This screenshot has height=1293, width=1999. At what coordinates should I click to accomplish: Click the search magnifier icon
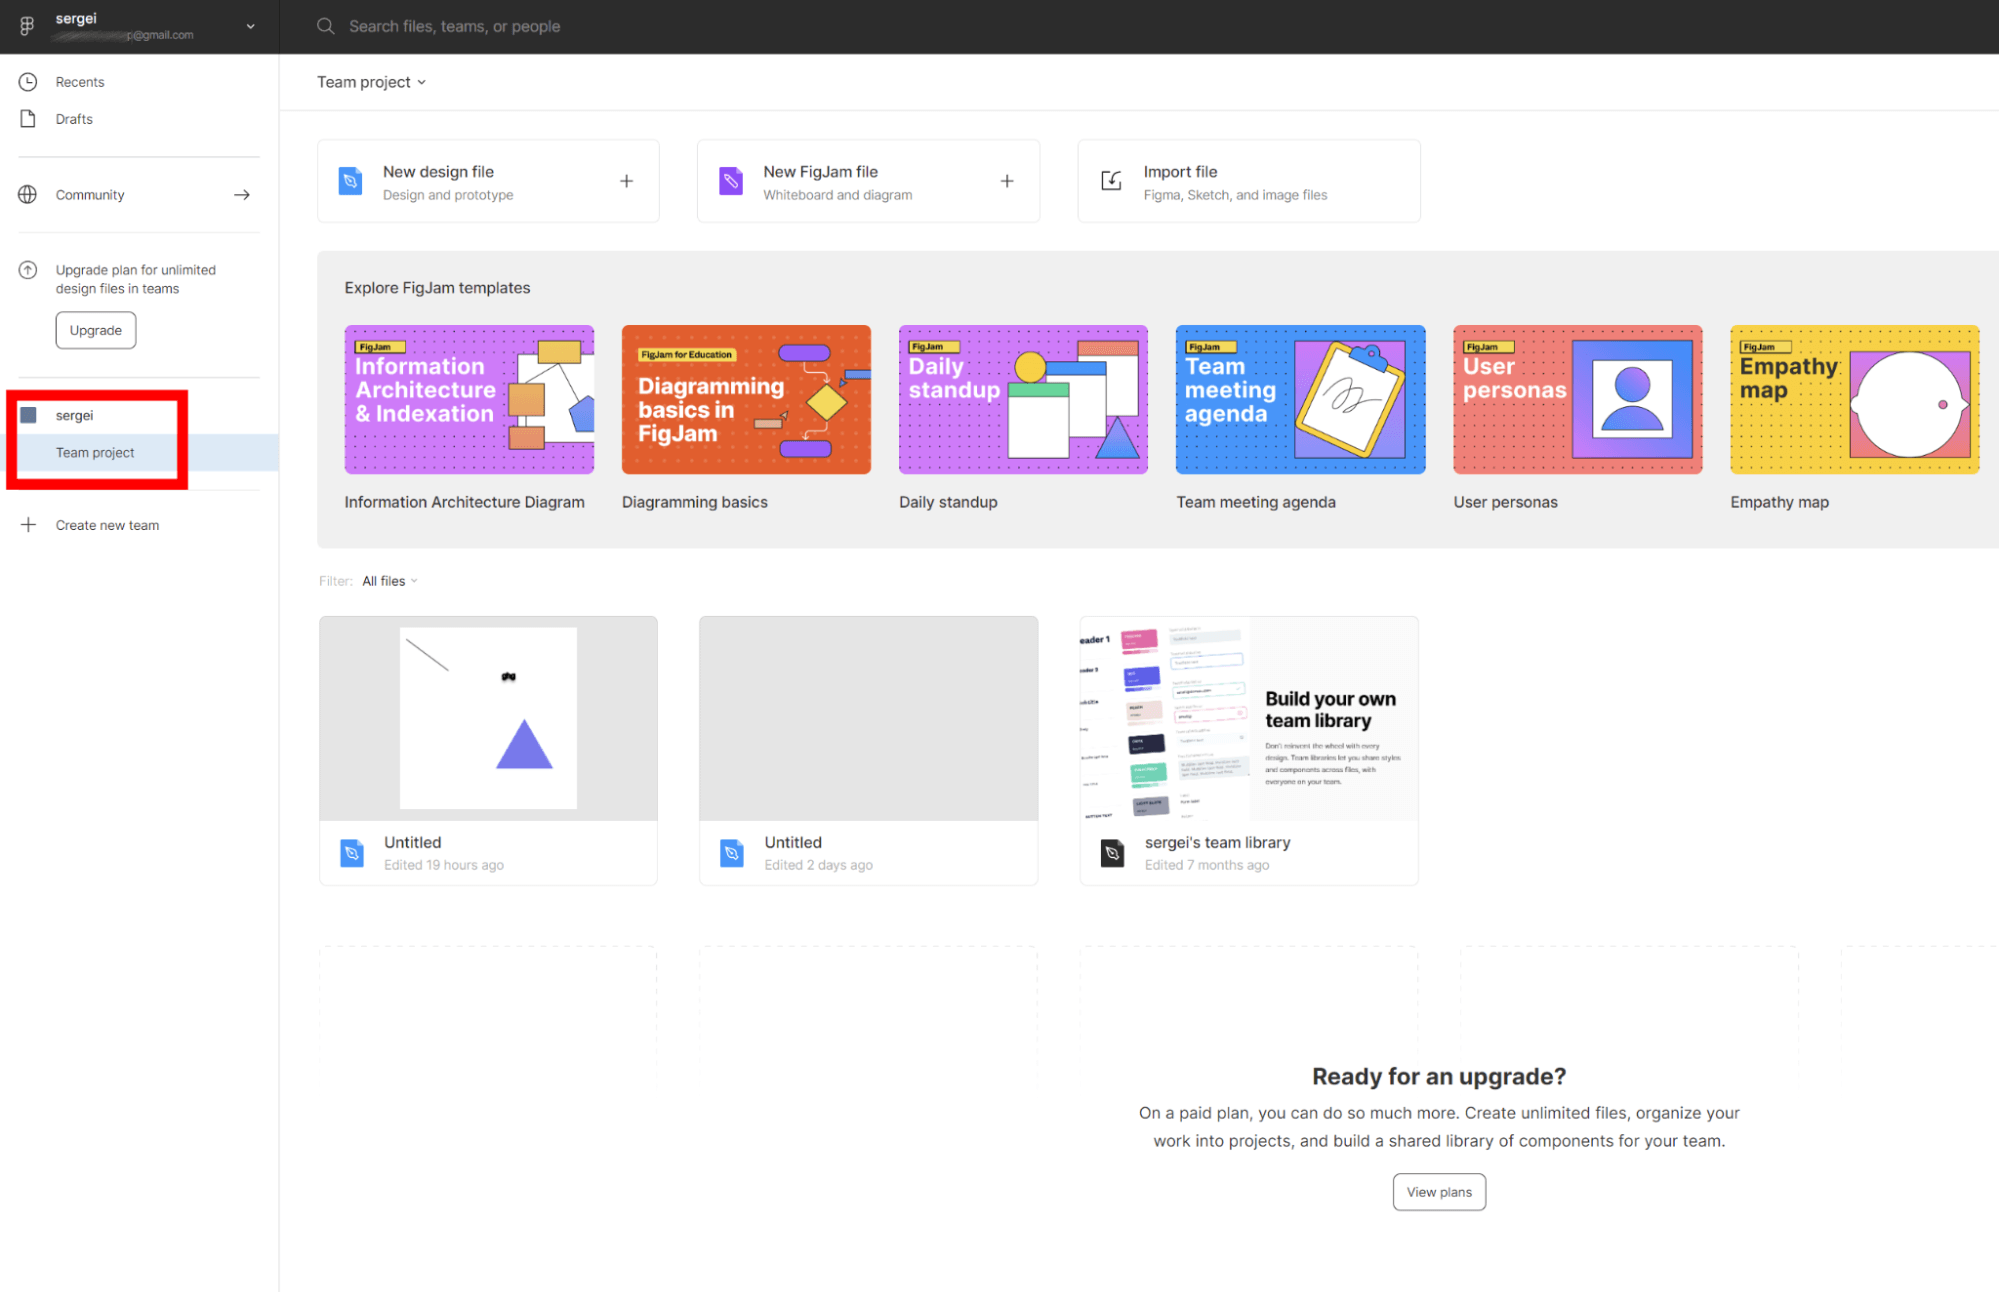pos(326,26)
